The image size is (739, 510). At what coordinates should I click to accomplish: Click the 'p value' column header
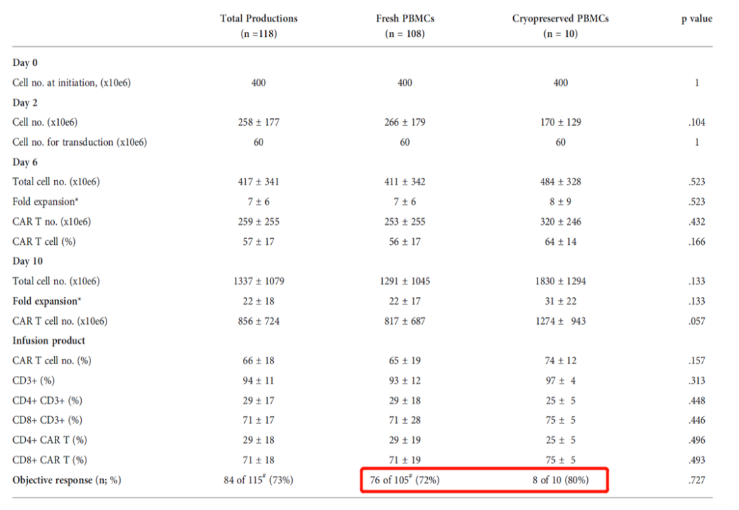pyautogui.click(x=696, y=18)
